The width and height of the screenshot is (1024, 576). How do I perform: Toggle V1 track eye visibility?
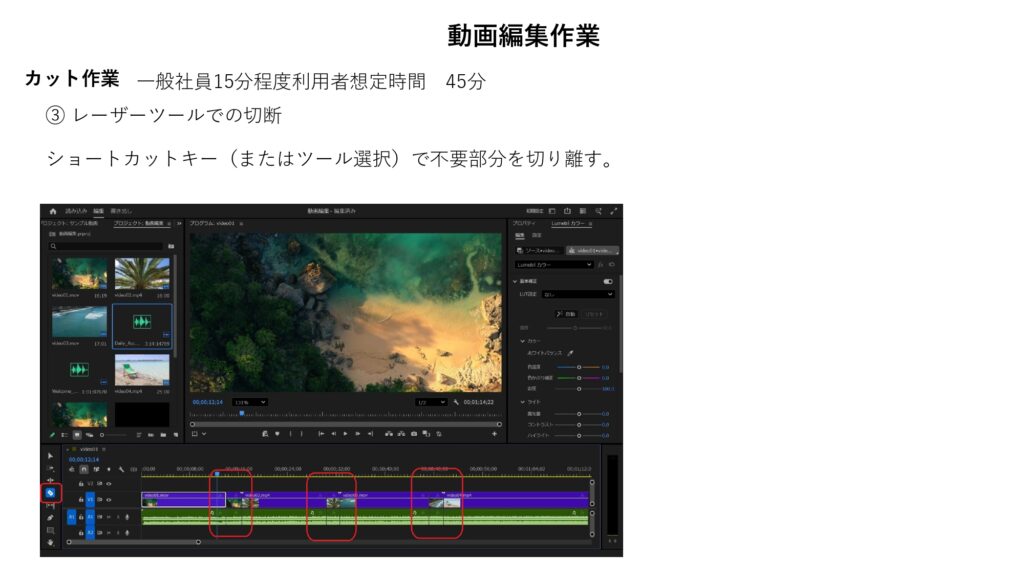109,499
